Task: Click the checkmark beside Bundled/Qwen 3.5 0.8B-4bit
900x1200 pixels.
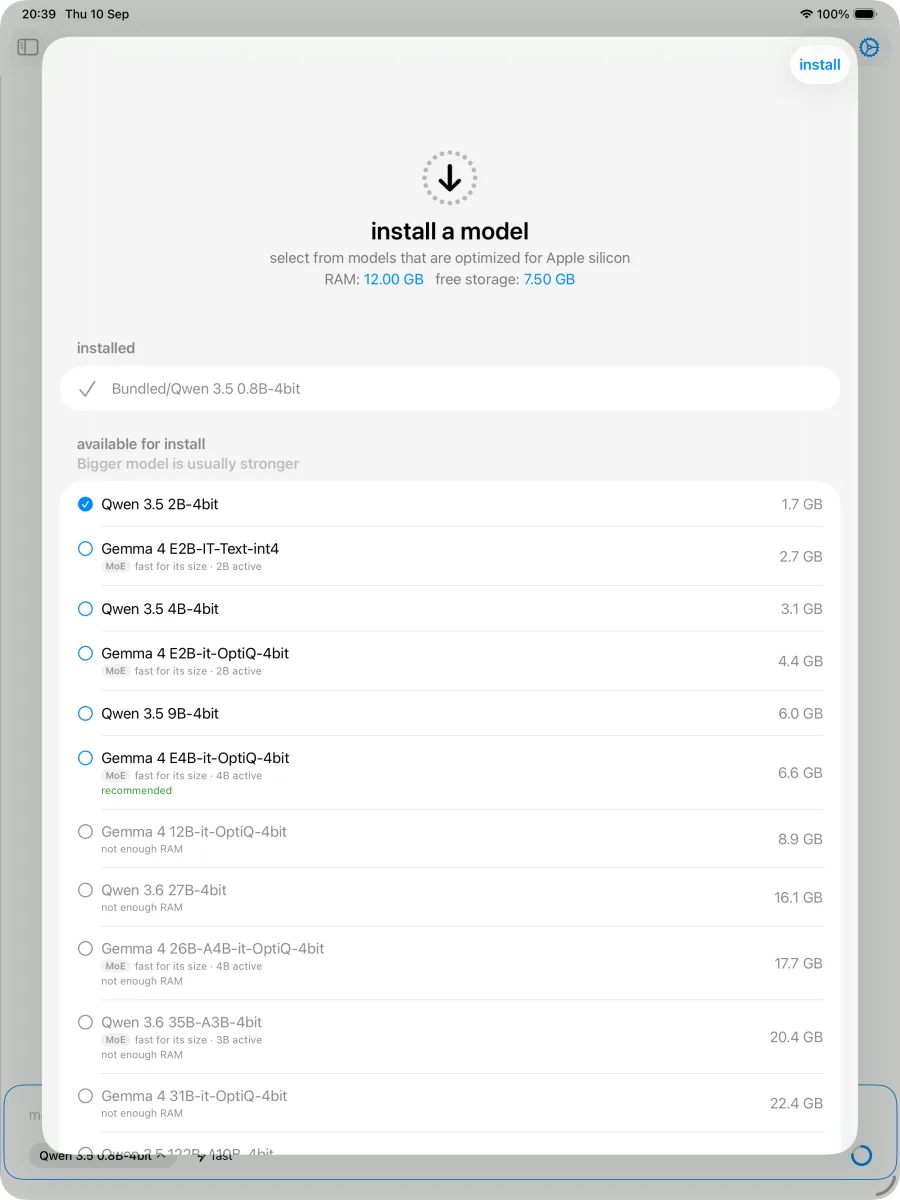Action: (87, 389)
